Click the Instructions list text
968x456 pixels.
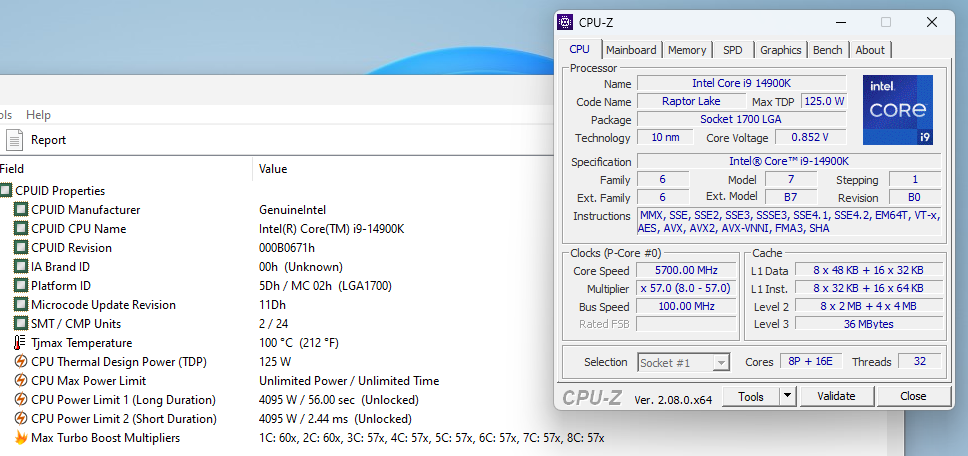click(789, 222)
